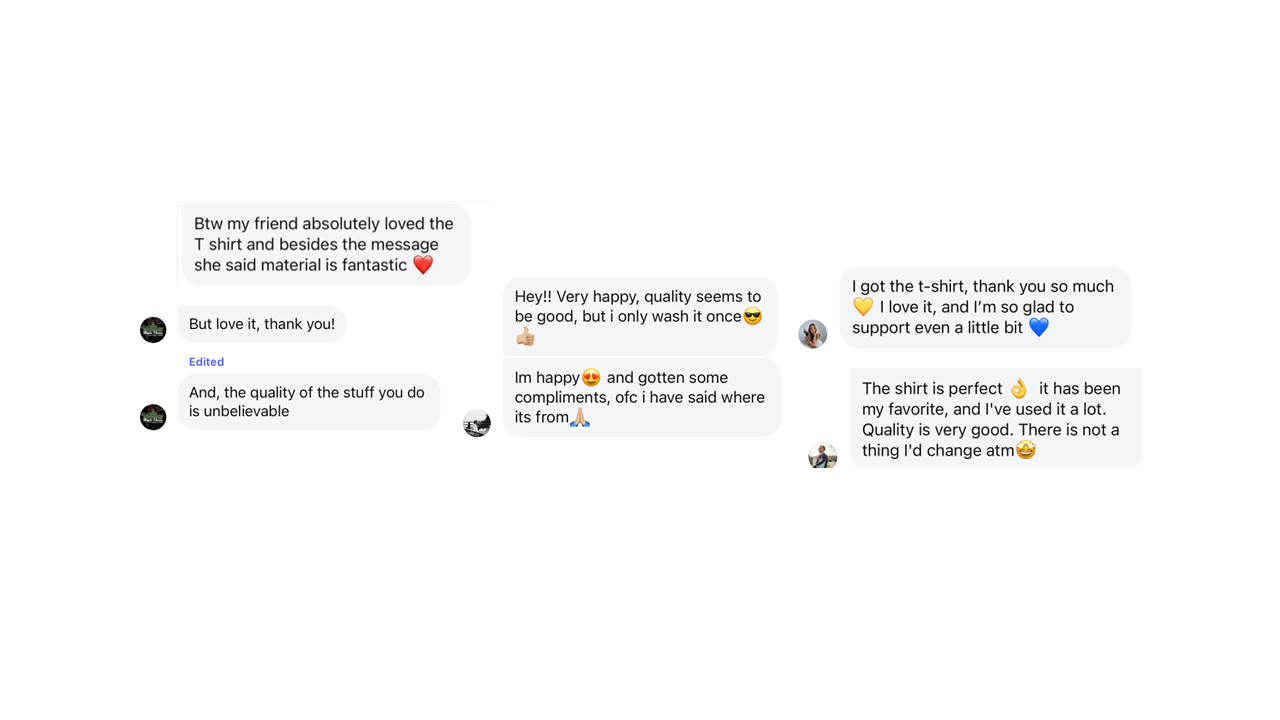Click the thumbs up emoji
Viewport: 1280px width, 720px height.
click(526, 337)
